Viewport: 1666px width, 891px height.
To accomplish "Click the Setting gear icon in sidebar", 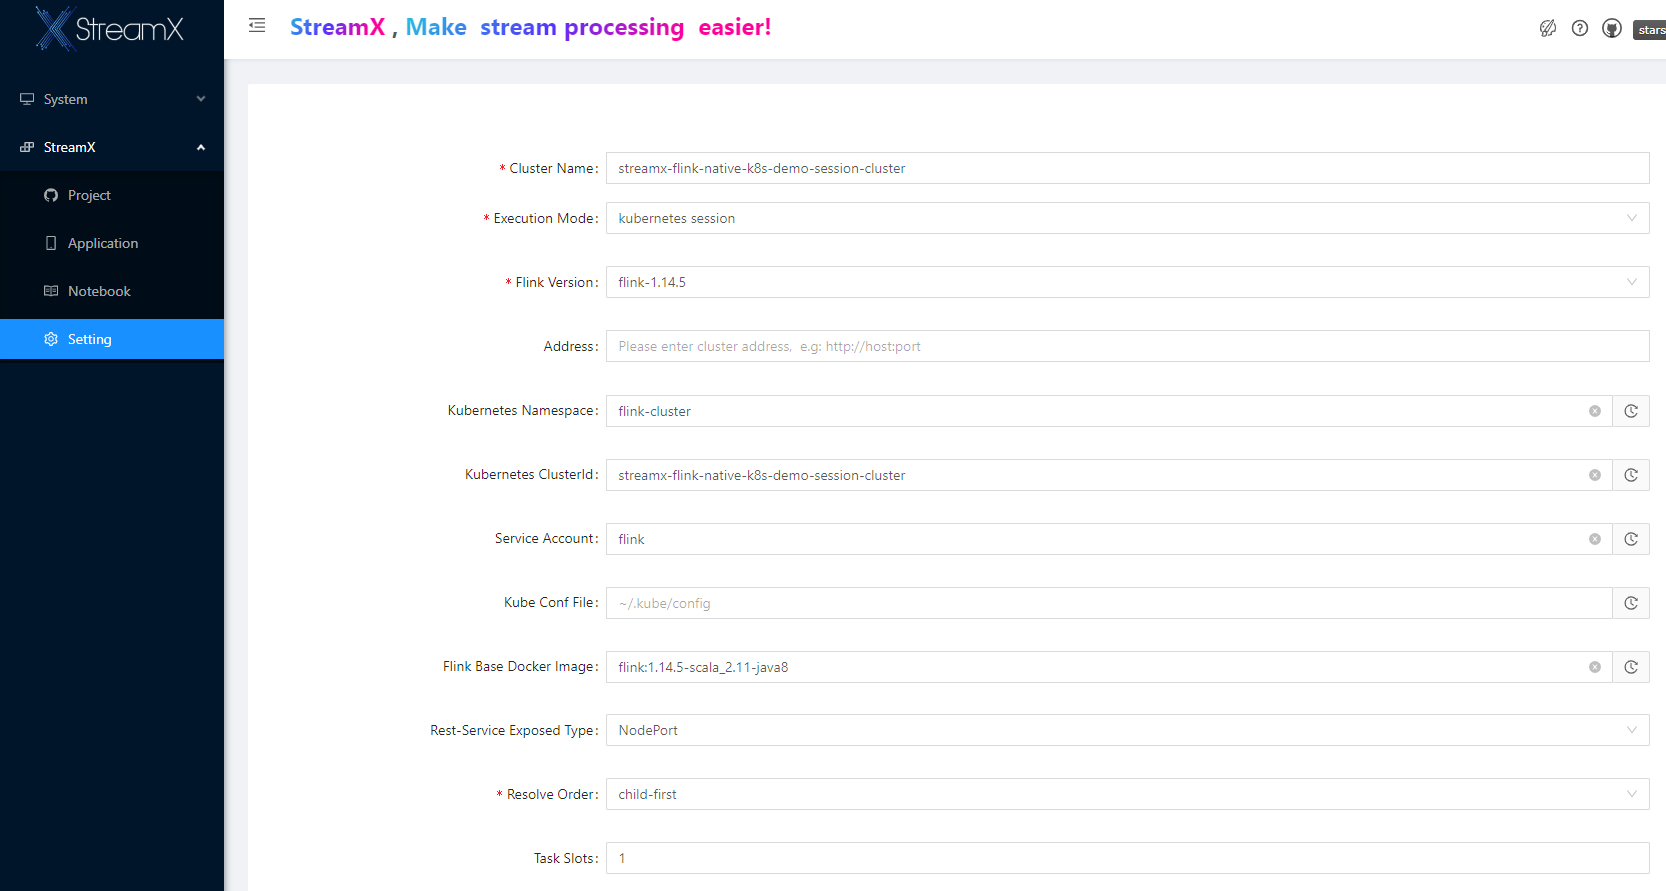I will click(x=51, y=339).
